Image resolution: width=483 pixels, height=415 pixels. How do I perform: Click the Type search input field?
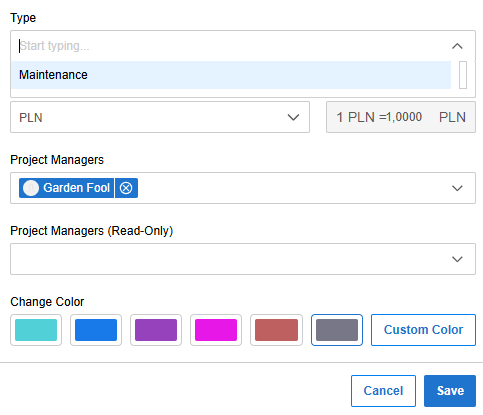[230, 46]
